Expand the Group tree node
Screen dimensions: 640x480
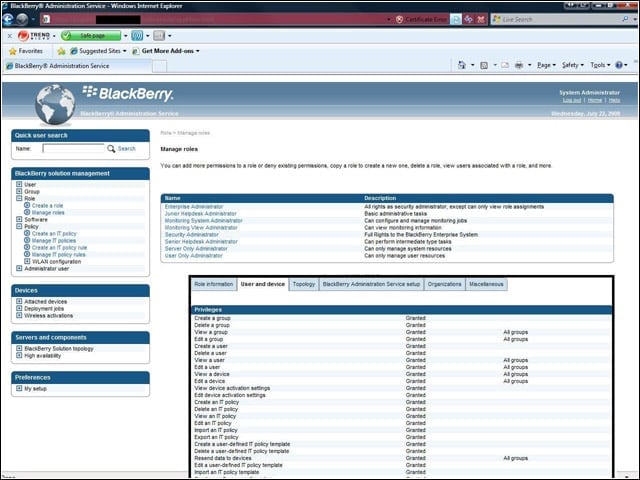pos(19,191)
